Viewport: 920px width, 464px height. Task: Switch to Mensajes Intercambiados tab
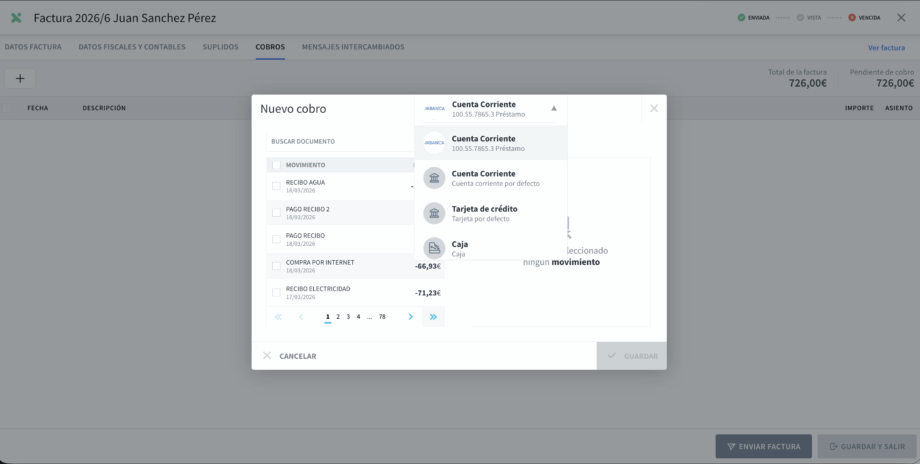coord(353,47)
